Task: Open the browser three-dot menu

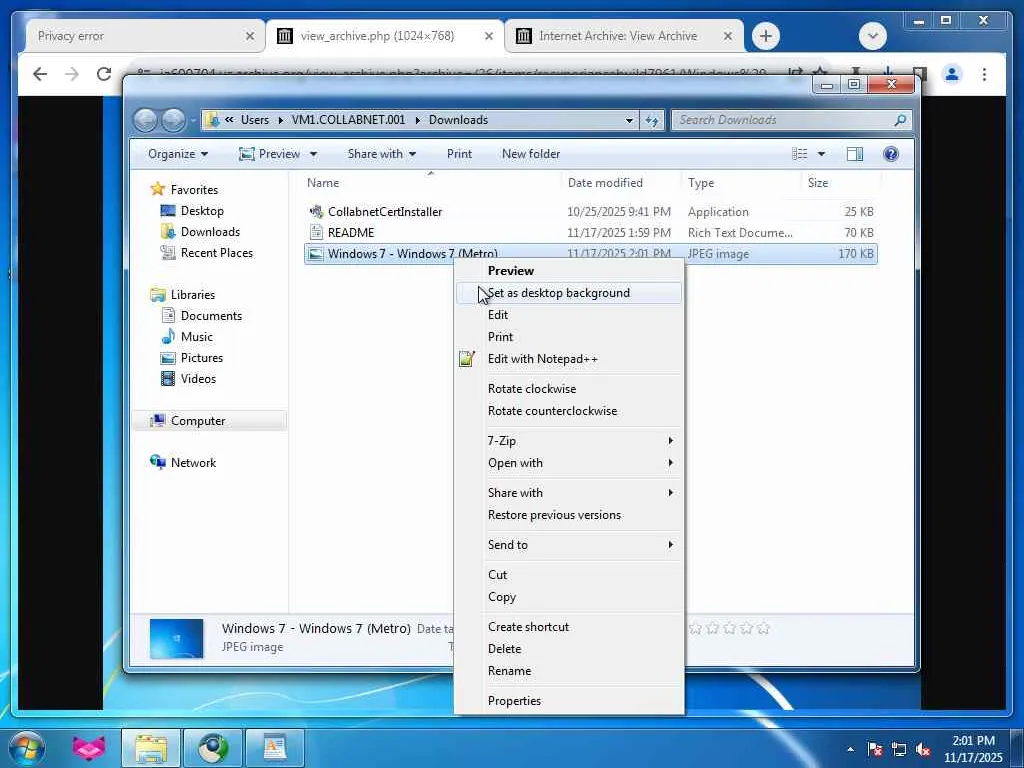Action: point(984,74)
